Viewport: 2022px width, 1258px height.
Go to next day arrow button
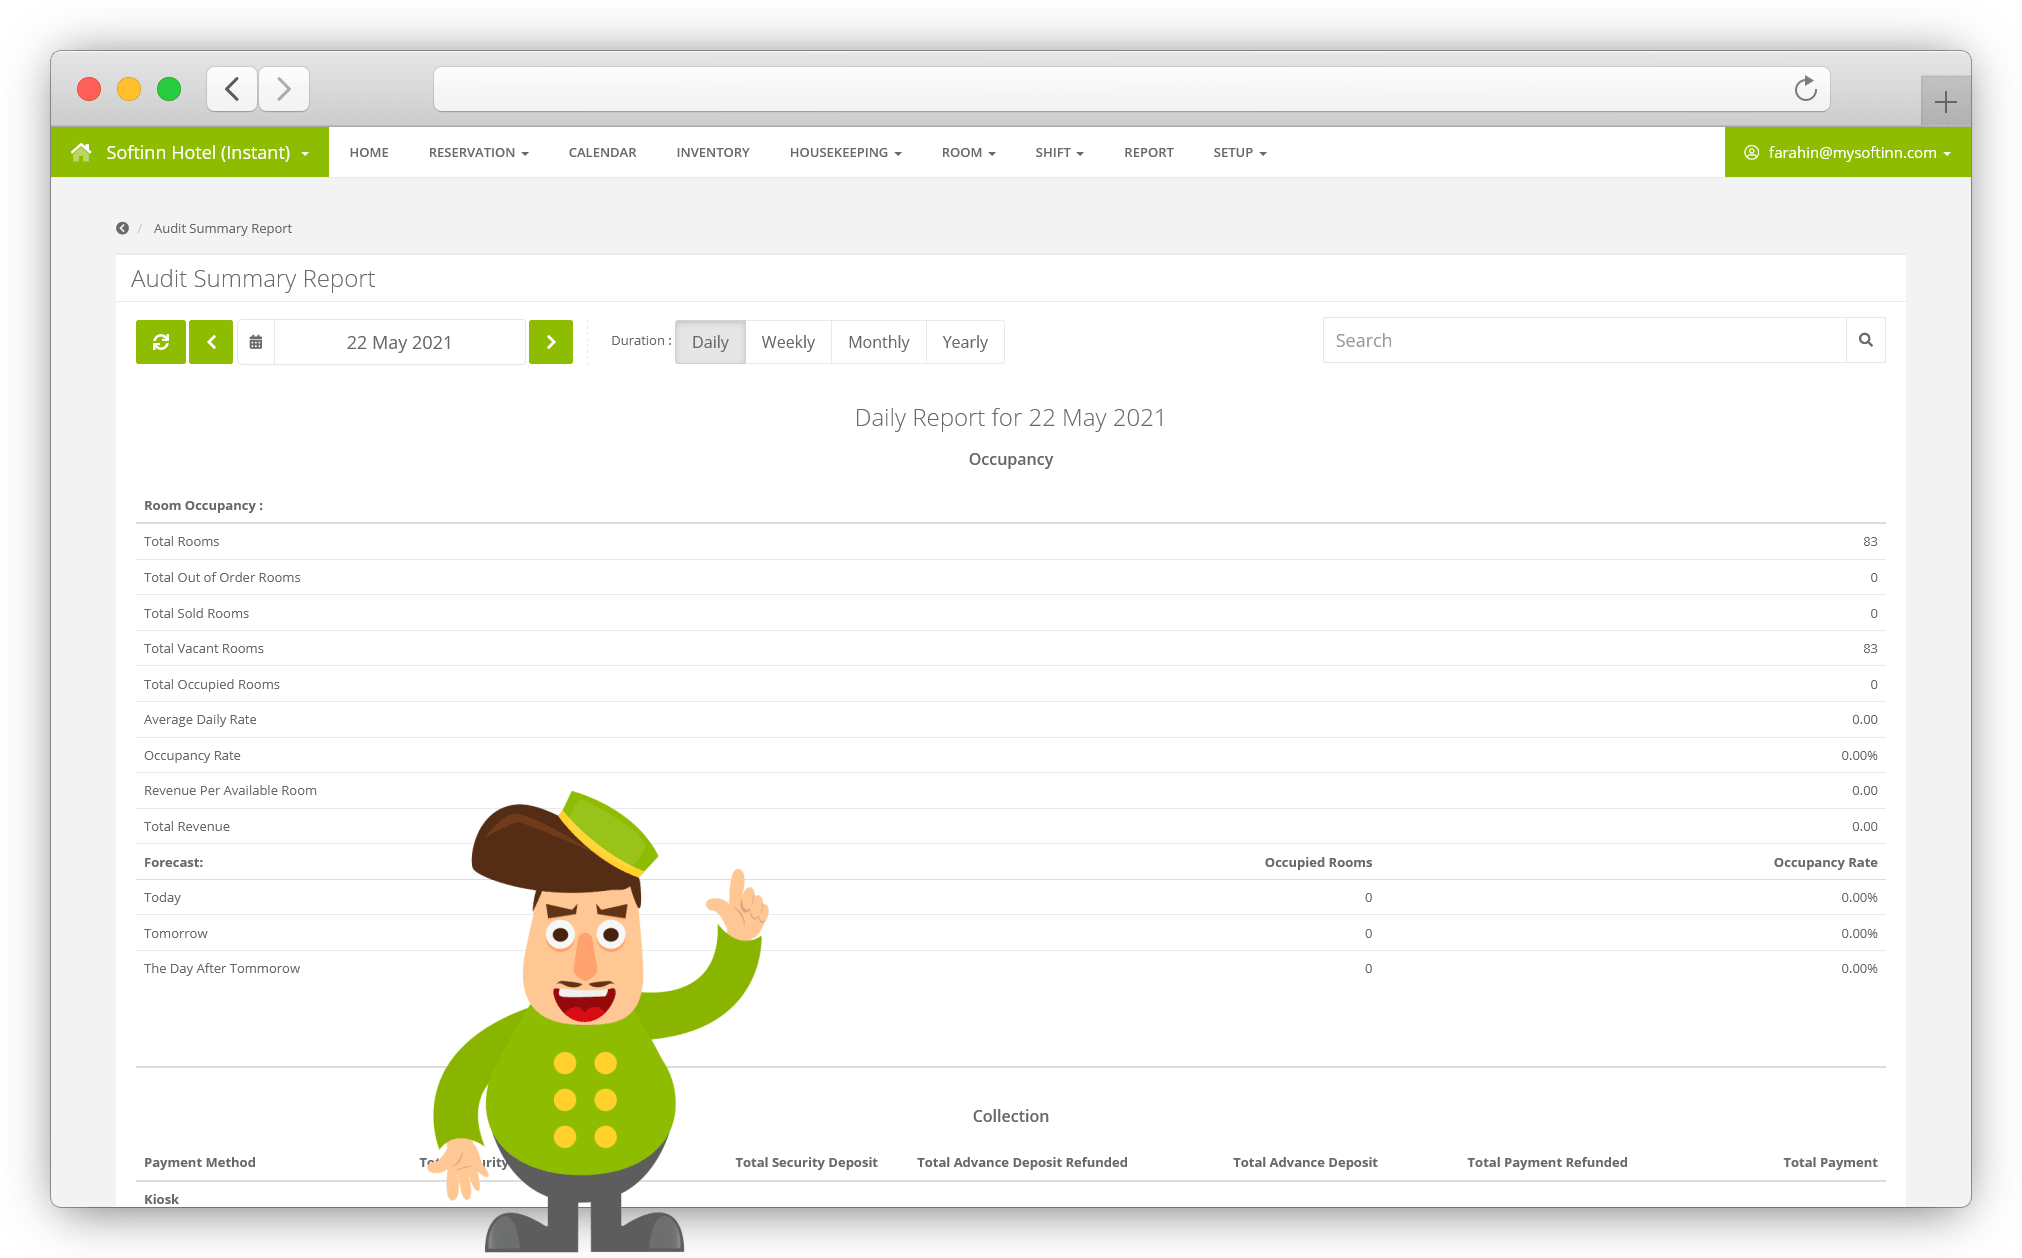551,342
